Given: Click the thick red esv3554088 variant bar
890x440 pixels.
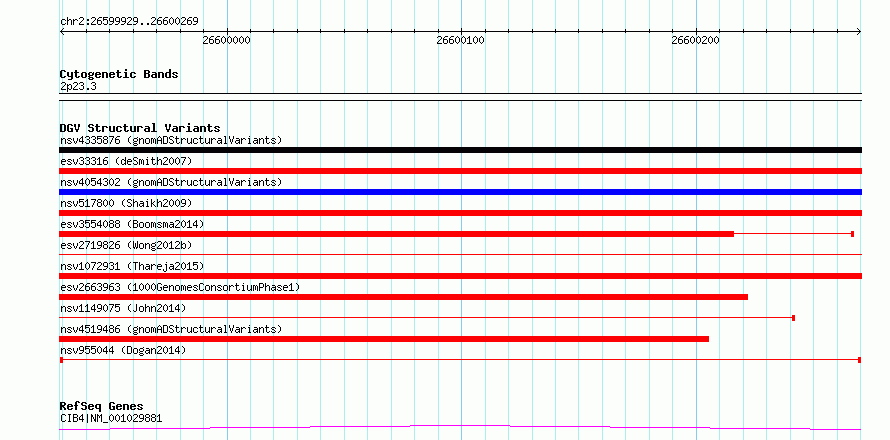Looking at the screenshot, I should [x=396, y=234].
